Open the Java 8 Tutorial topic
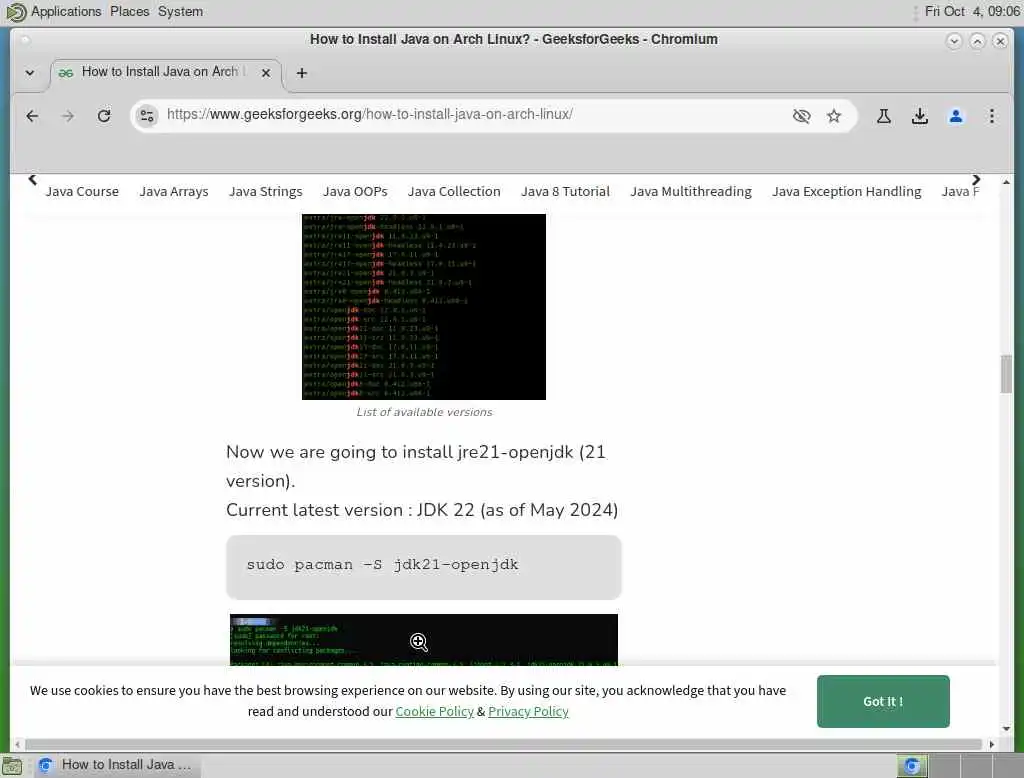This screenshot has width=1024, height=778. click(x=566, y=191)
